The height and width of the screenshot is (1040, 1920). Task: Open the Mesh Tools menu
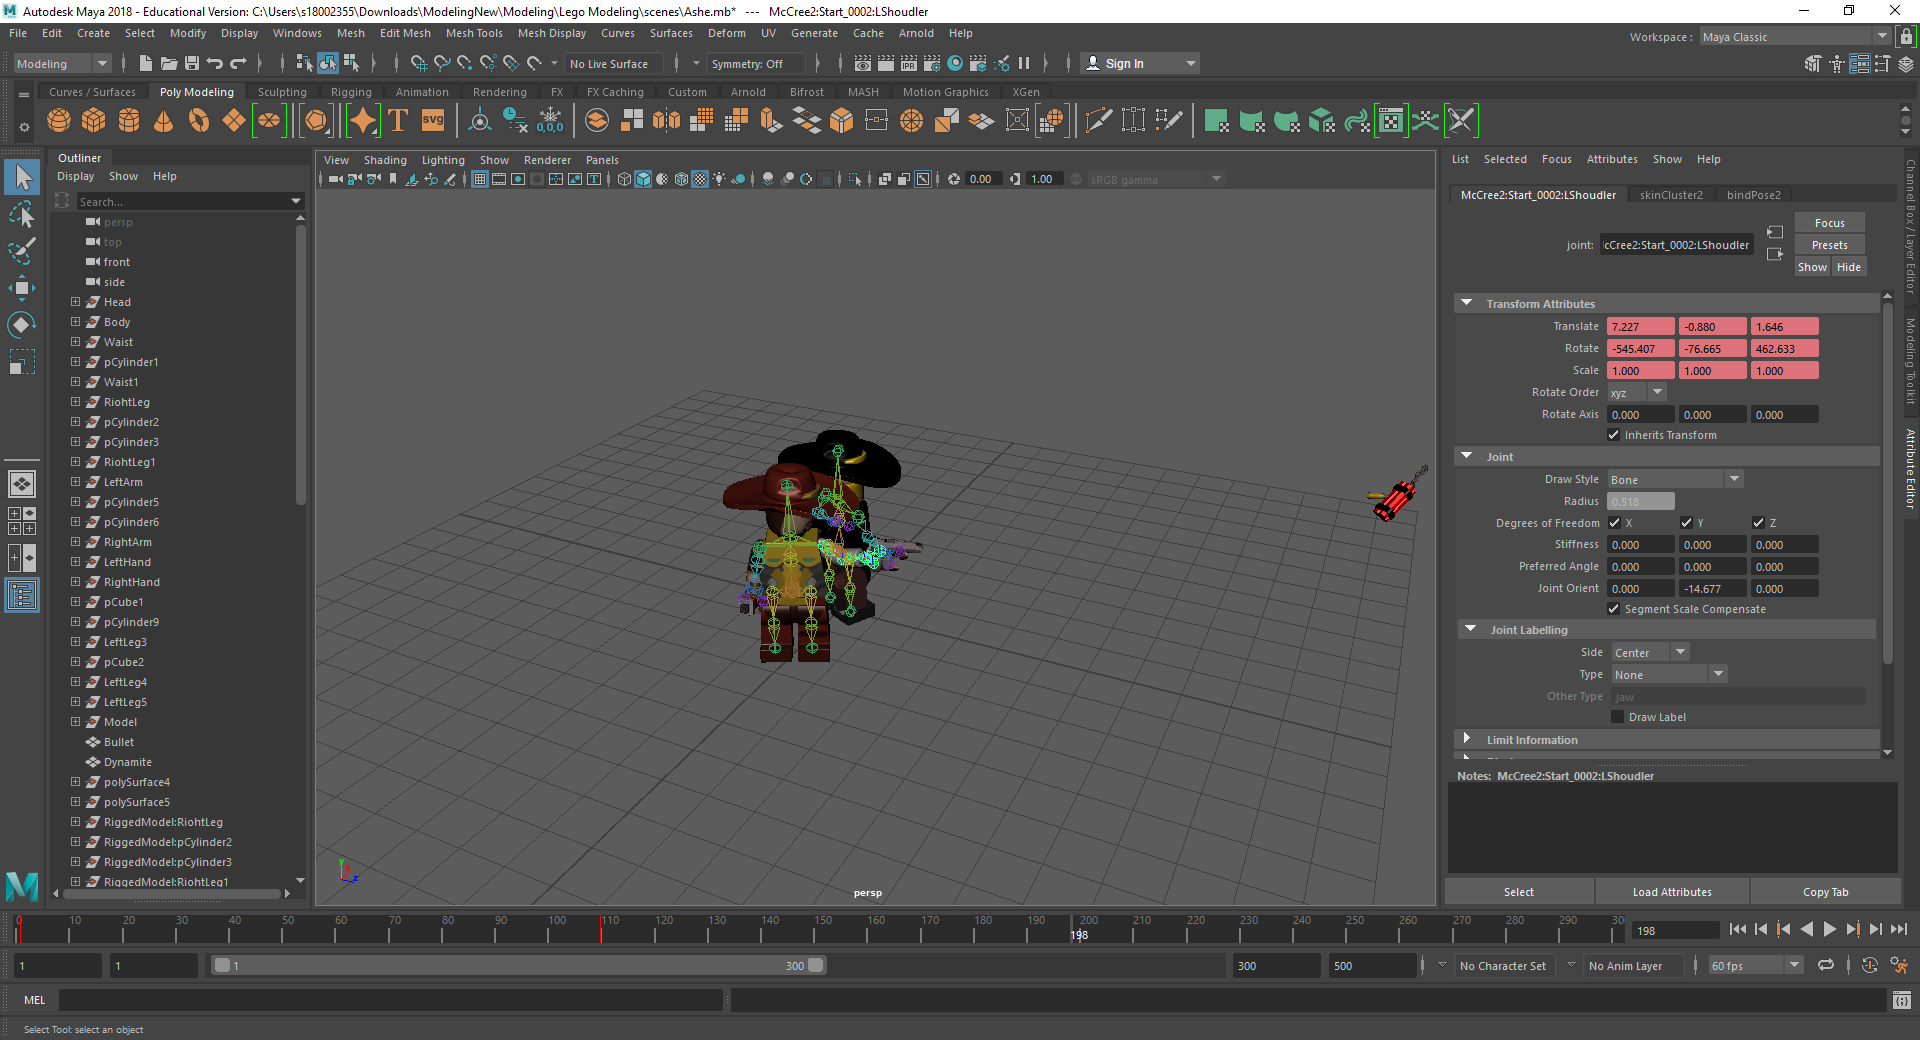coord(473,33)
